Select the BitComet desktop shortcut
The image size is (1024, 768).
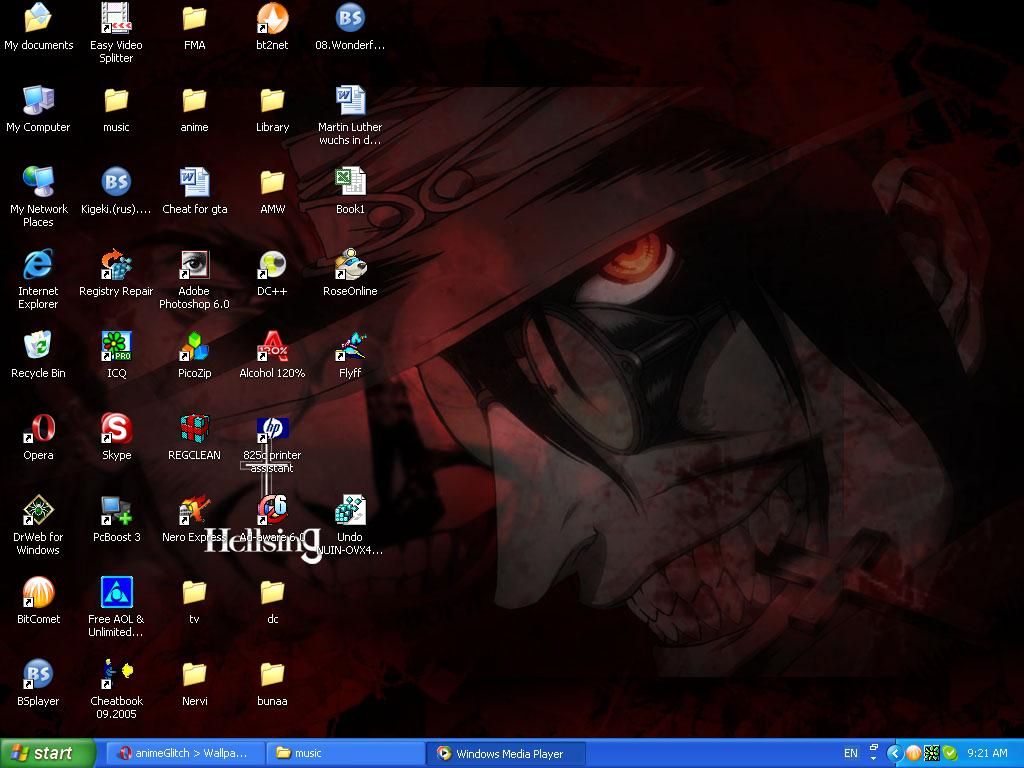coord(39,592)
